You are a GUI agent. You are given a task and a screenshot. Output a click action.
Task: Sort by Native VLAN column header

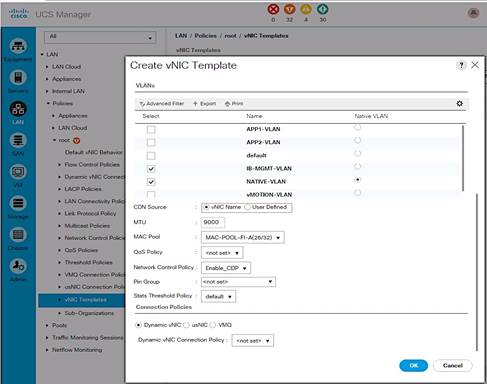click(371, 116)
